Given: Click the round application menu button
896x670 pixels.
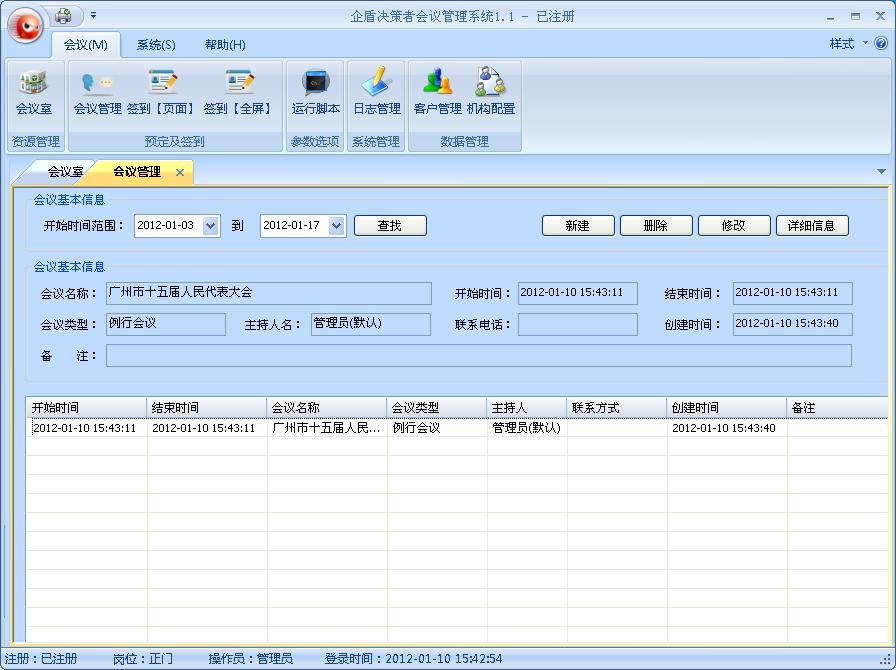Looking at the screenshot, I should [25, 25].
